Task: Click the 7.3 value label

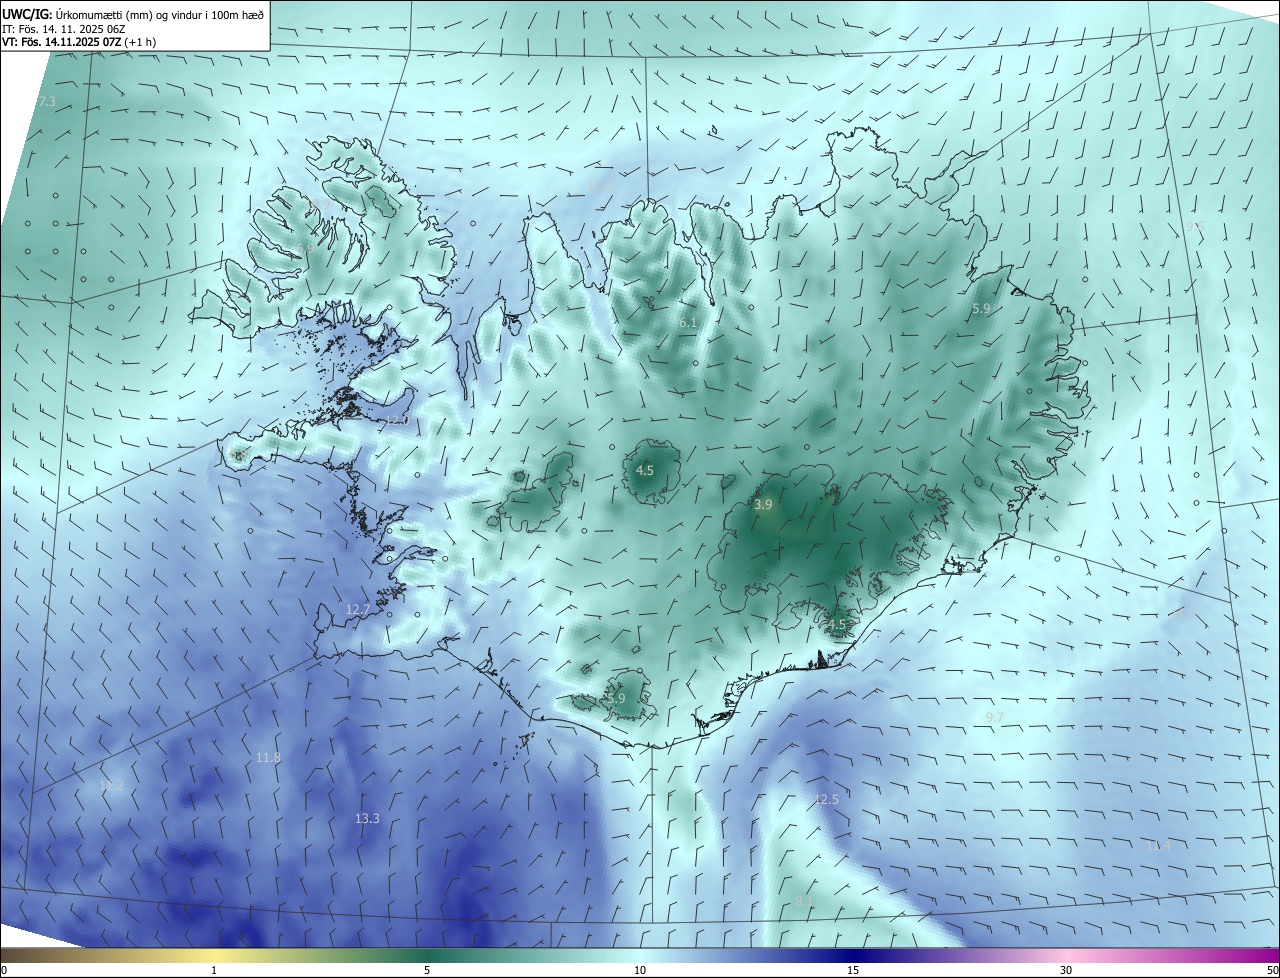Action: pos(47,102)
